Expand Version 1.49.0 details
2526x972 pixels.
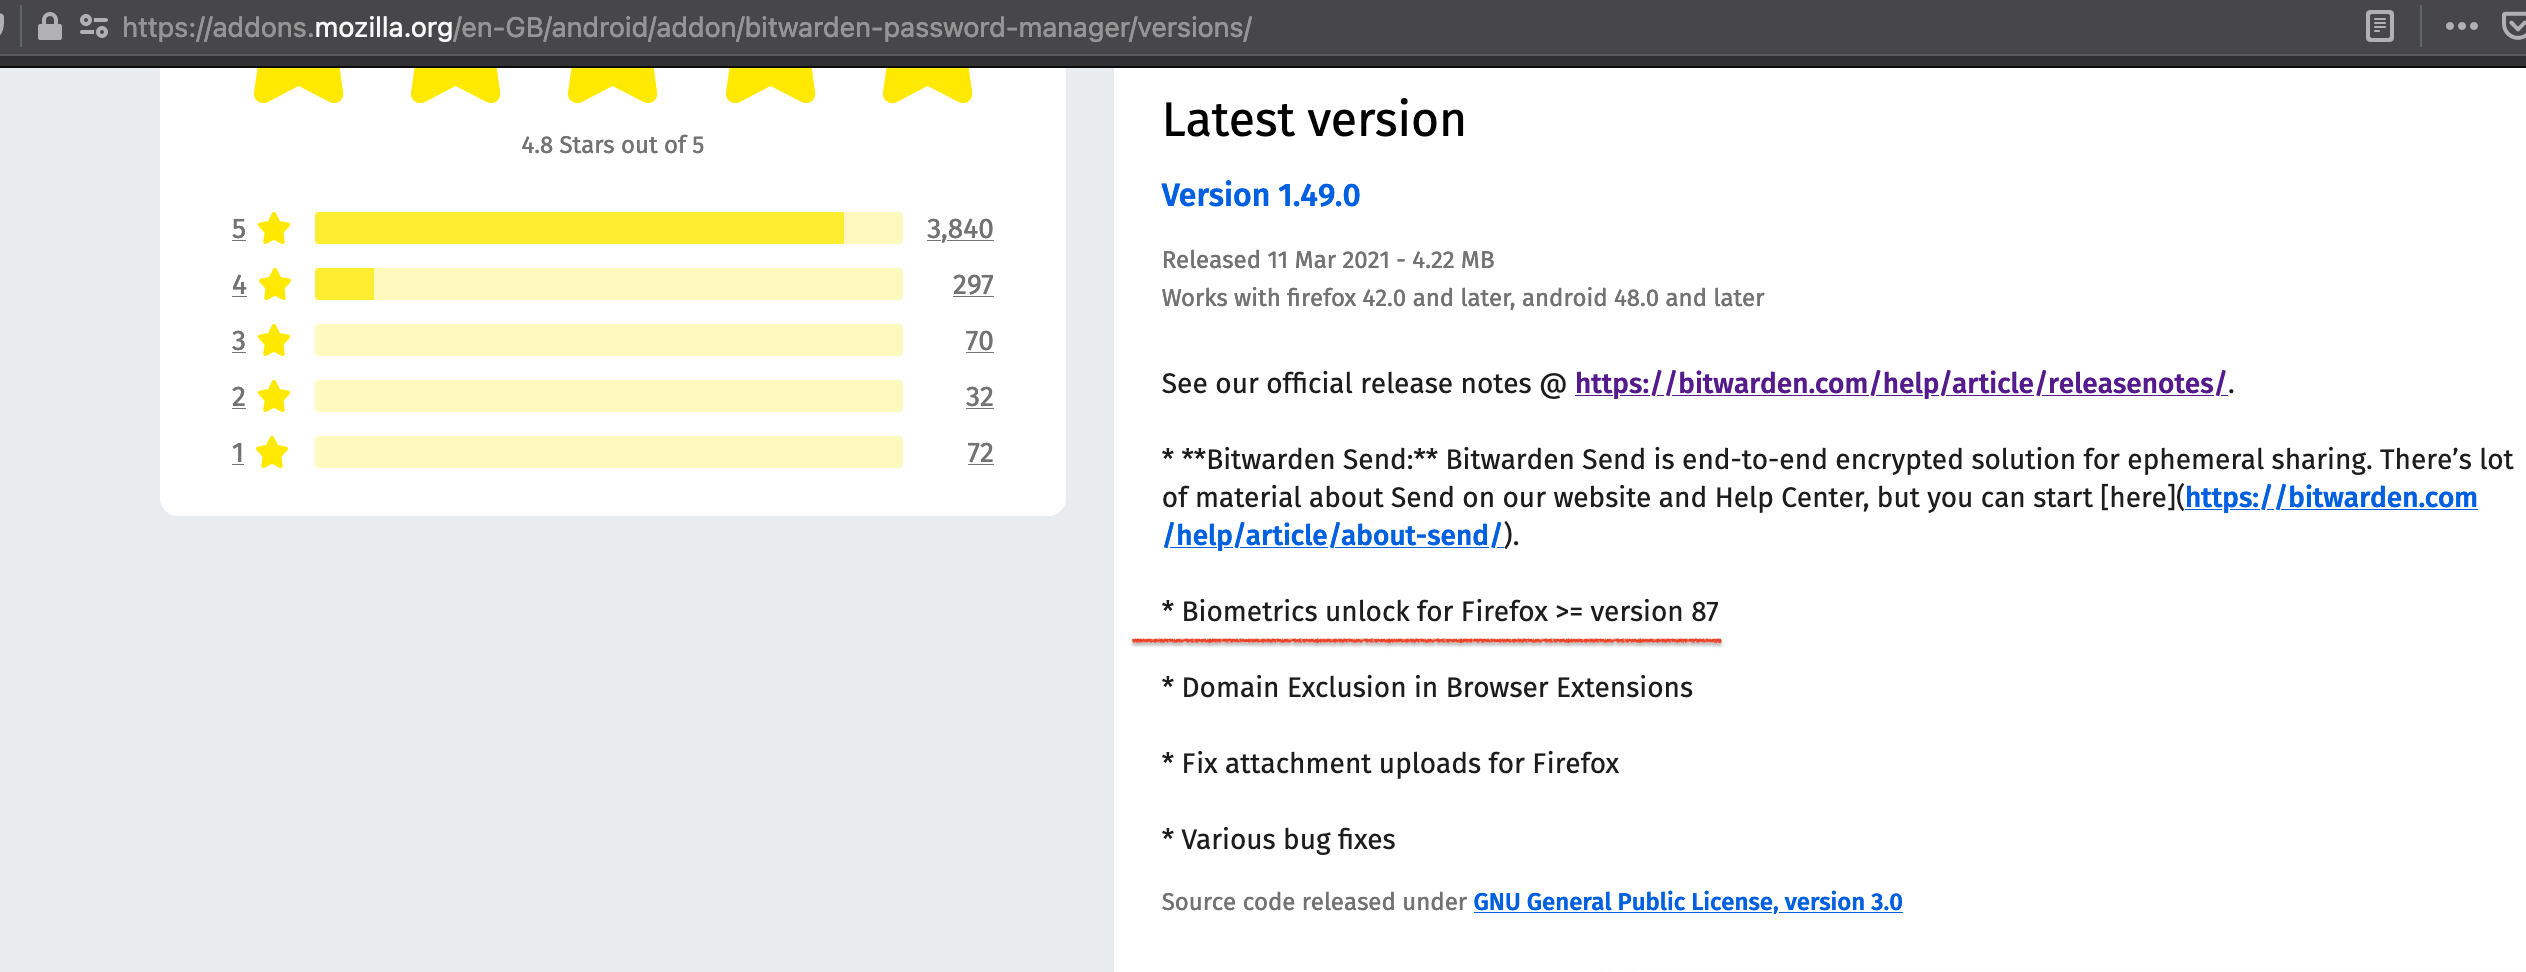click(1261, 194)
